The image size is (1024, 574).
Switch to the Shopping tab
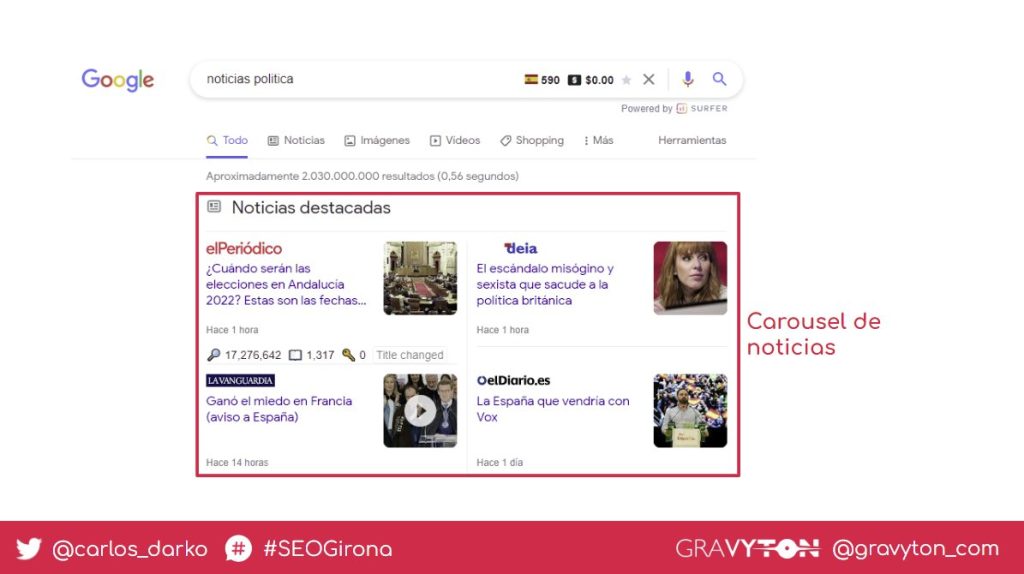532,140
